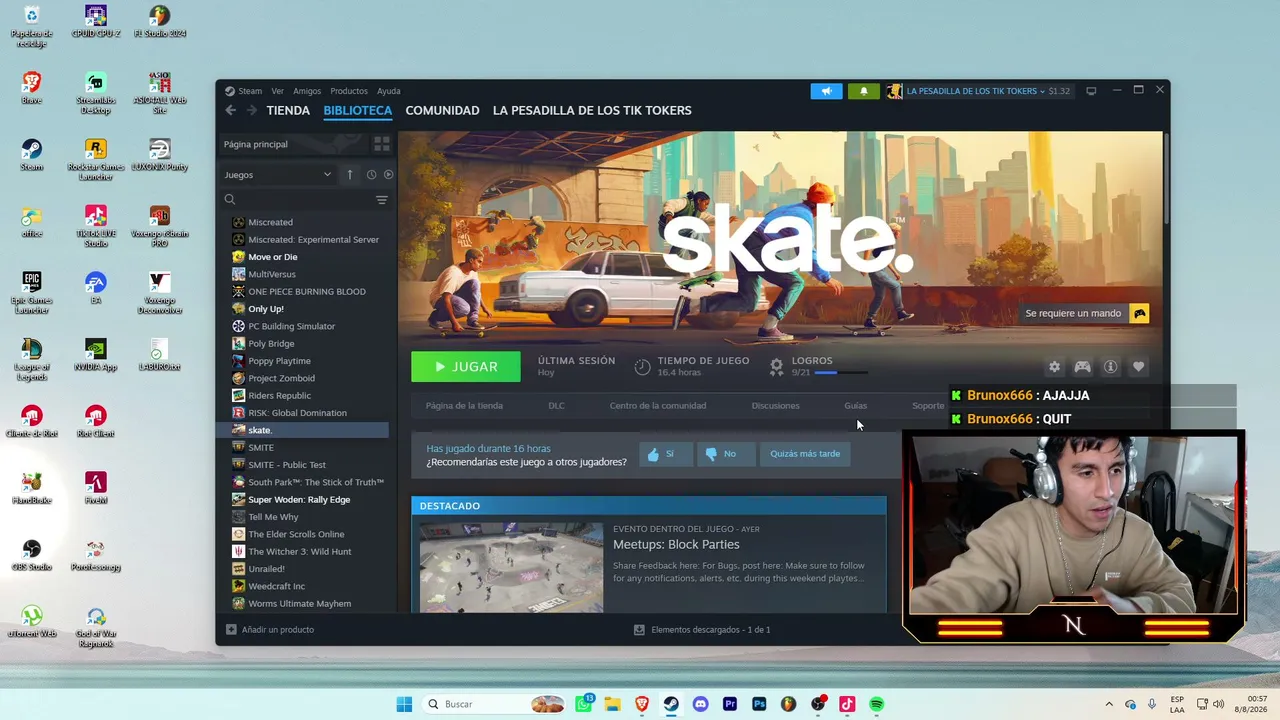
Task: Open Centro de la comunidad link
Action: coord(658,406)
